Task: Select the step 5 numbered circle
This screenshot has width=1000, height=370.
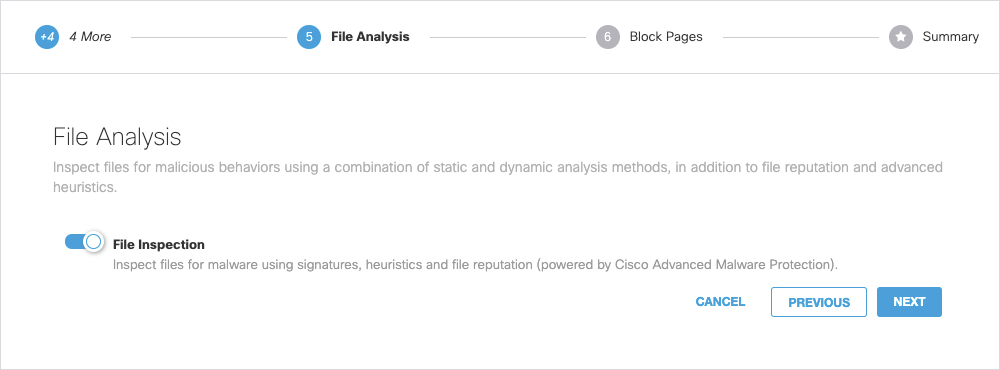Action: pos(309,37)
